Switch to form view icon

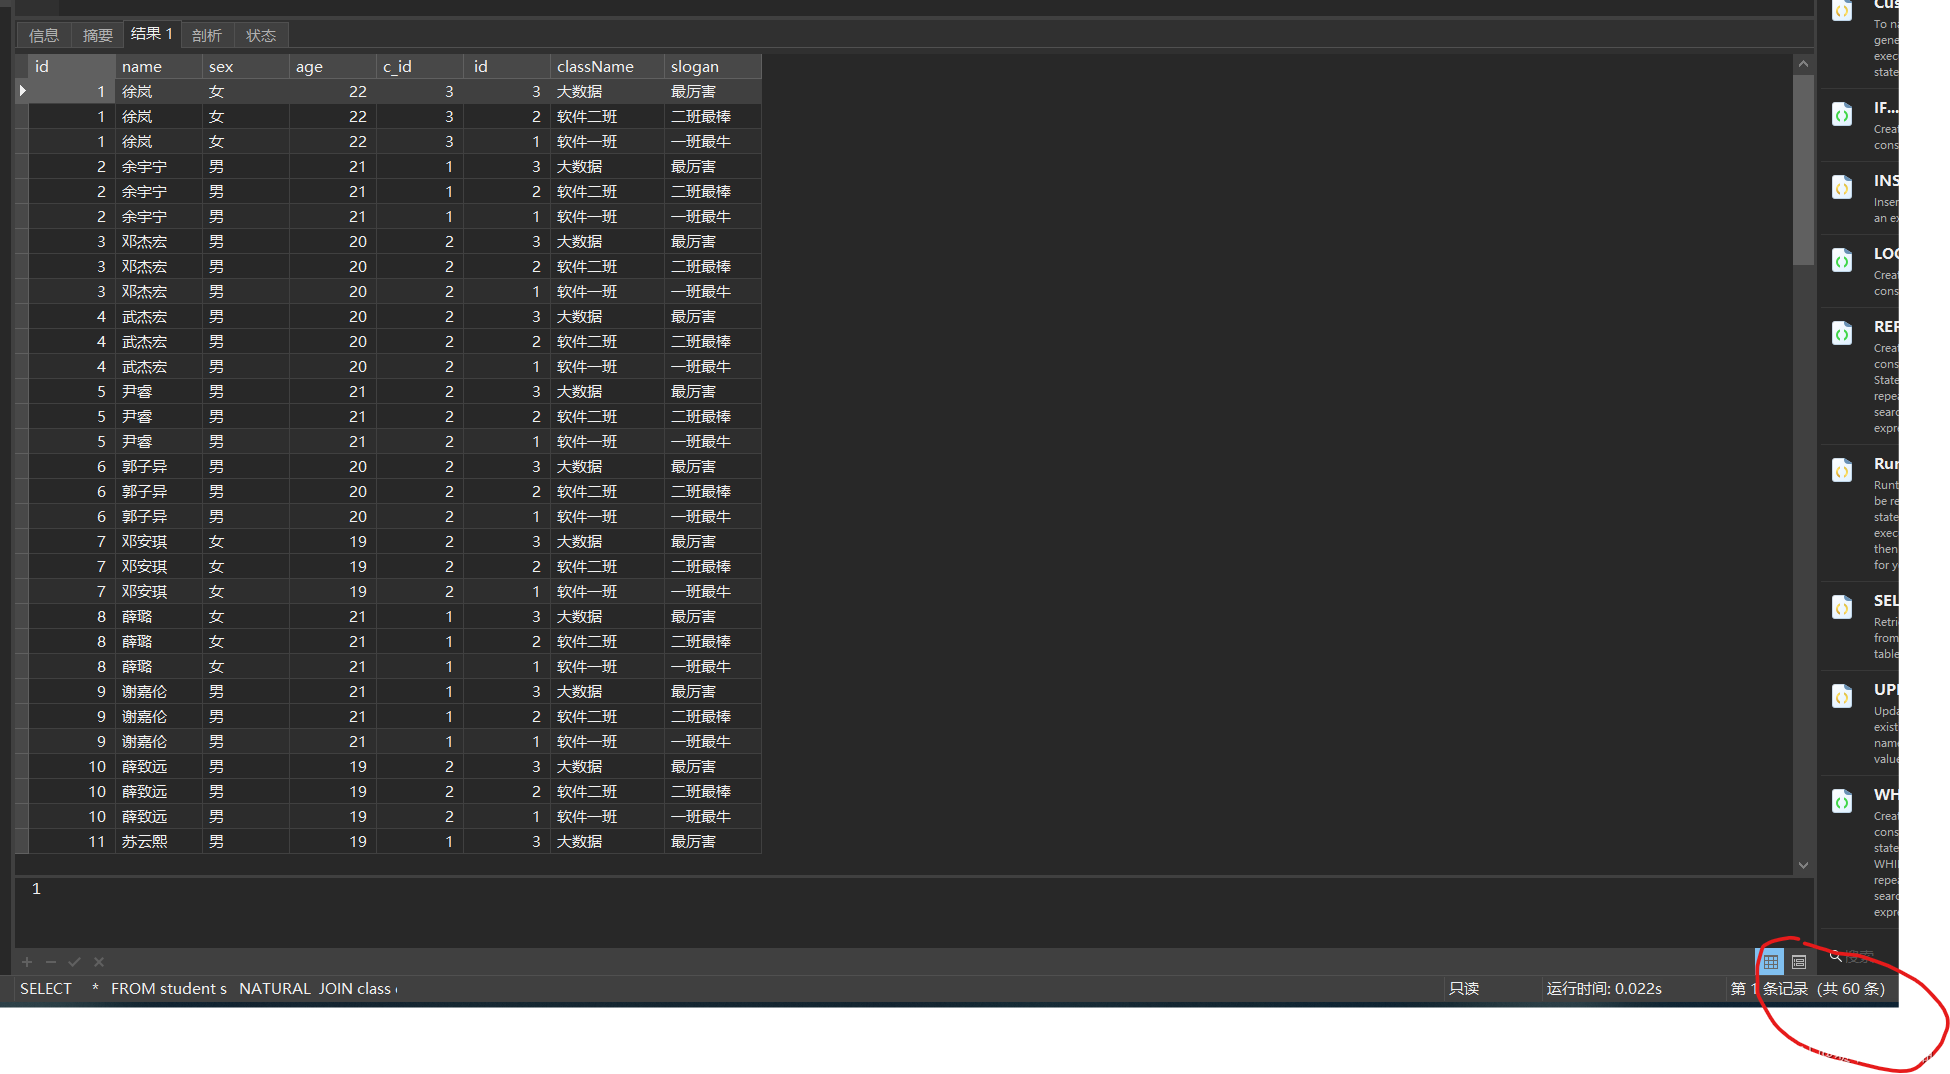(x=1799, y=962)
